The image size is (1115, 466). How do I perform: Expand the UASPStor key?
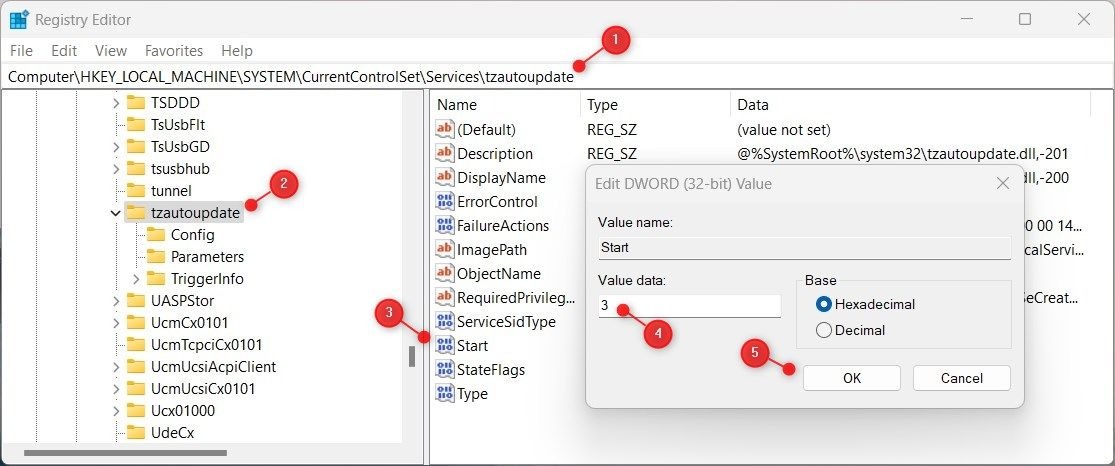click(x=116, y=301)
